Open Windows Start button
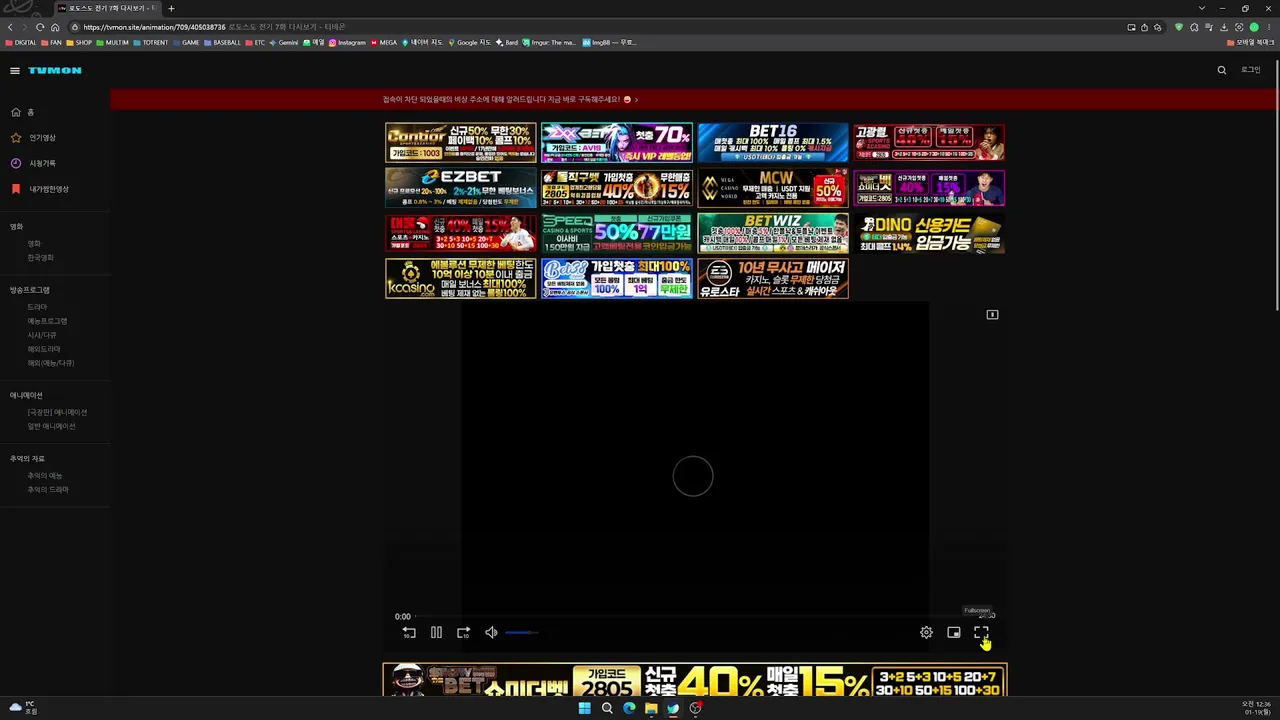Image resolution: width=1280 pixels, height=720 pixels. click(x=584, y=708)
